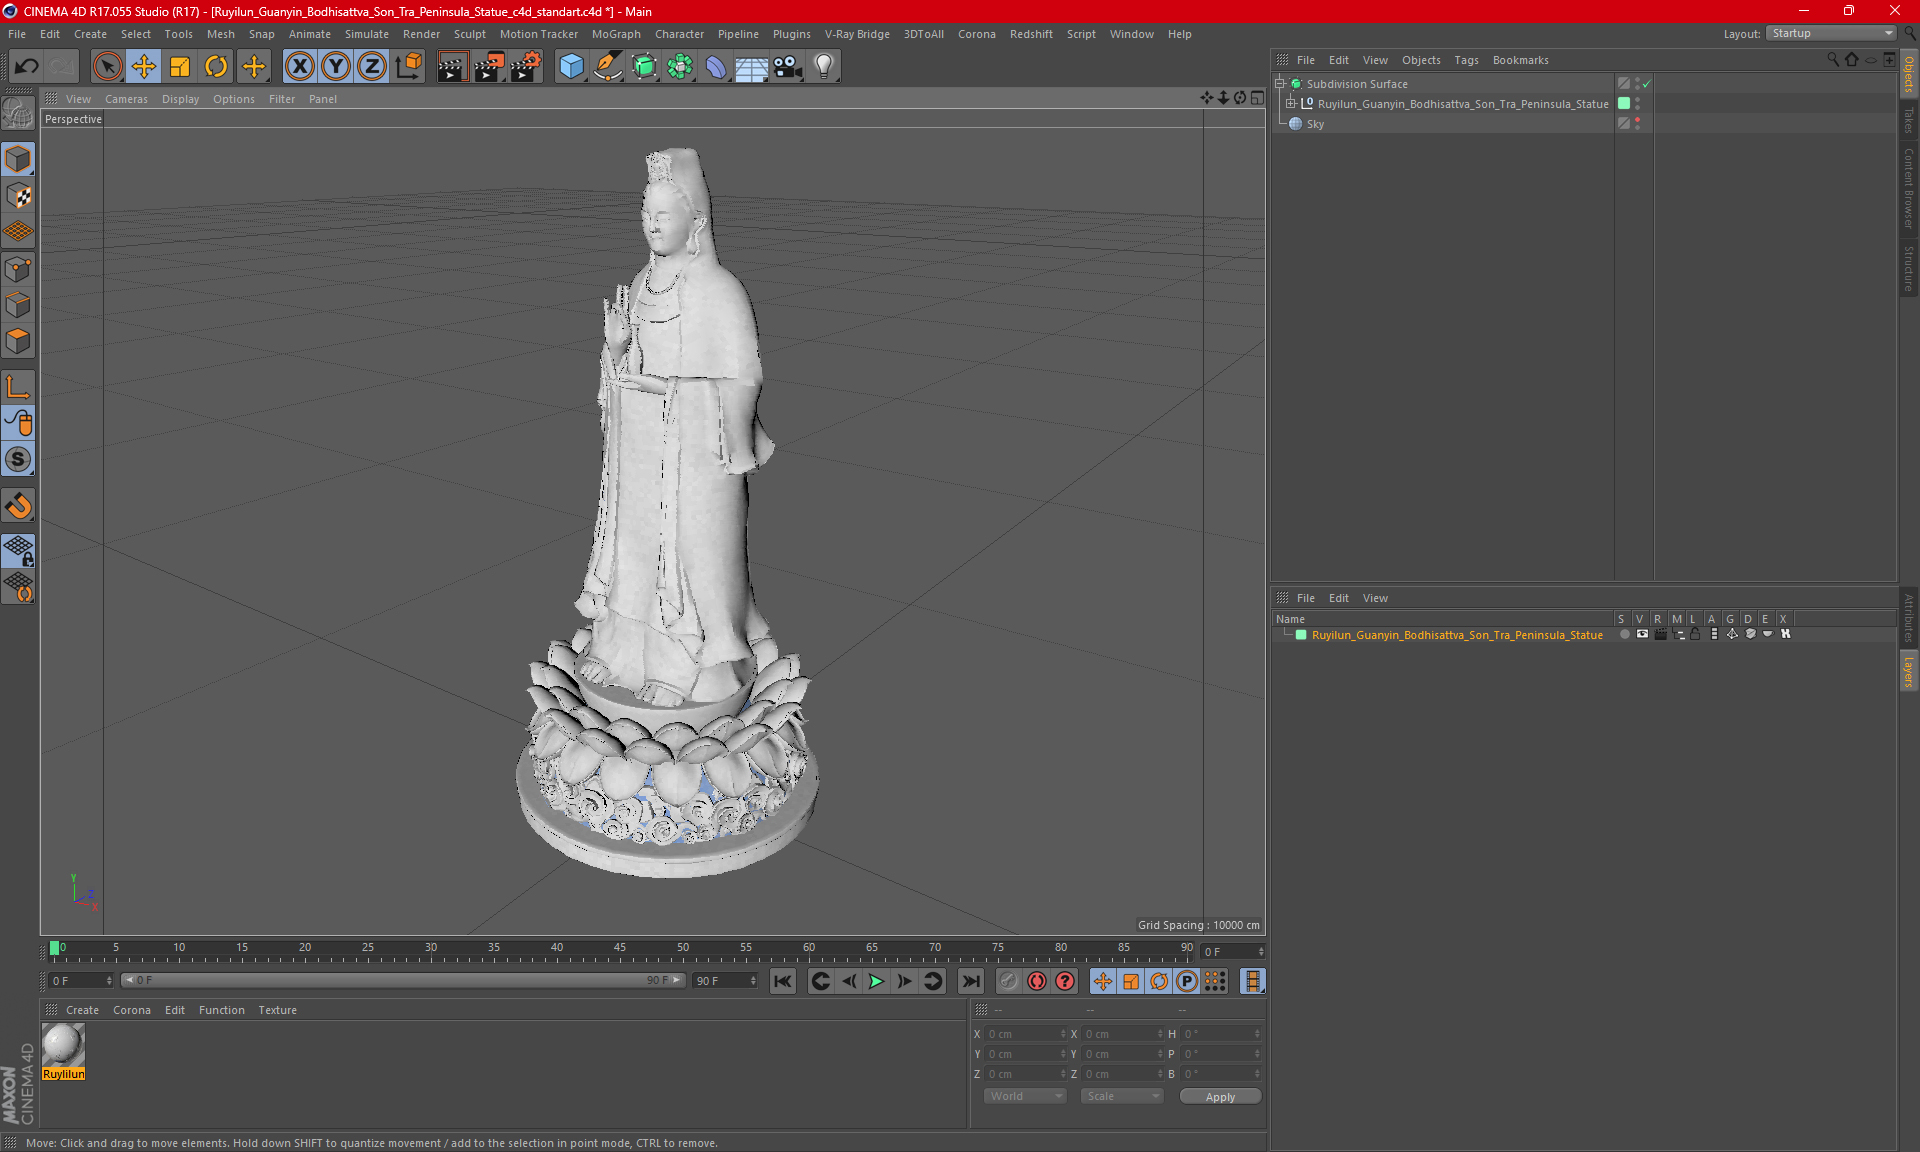Click the green swatch of the Layers panel layer
Screen dimensions: 1920x1152
point(1301,635)
